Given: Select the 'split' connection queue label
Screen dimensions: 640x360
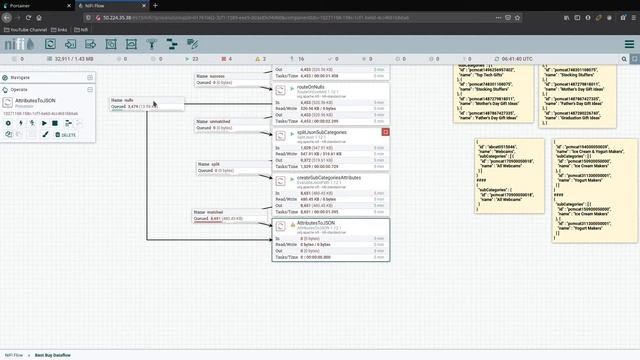Looking at the screenshot, I should [234, 167].
